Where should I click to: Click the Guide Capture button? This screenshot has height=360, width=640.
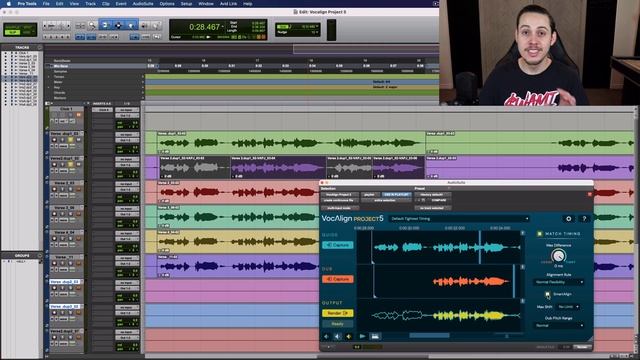coord(338,245)
